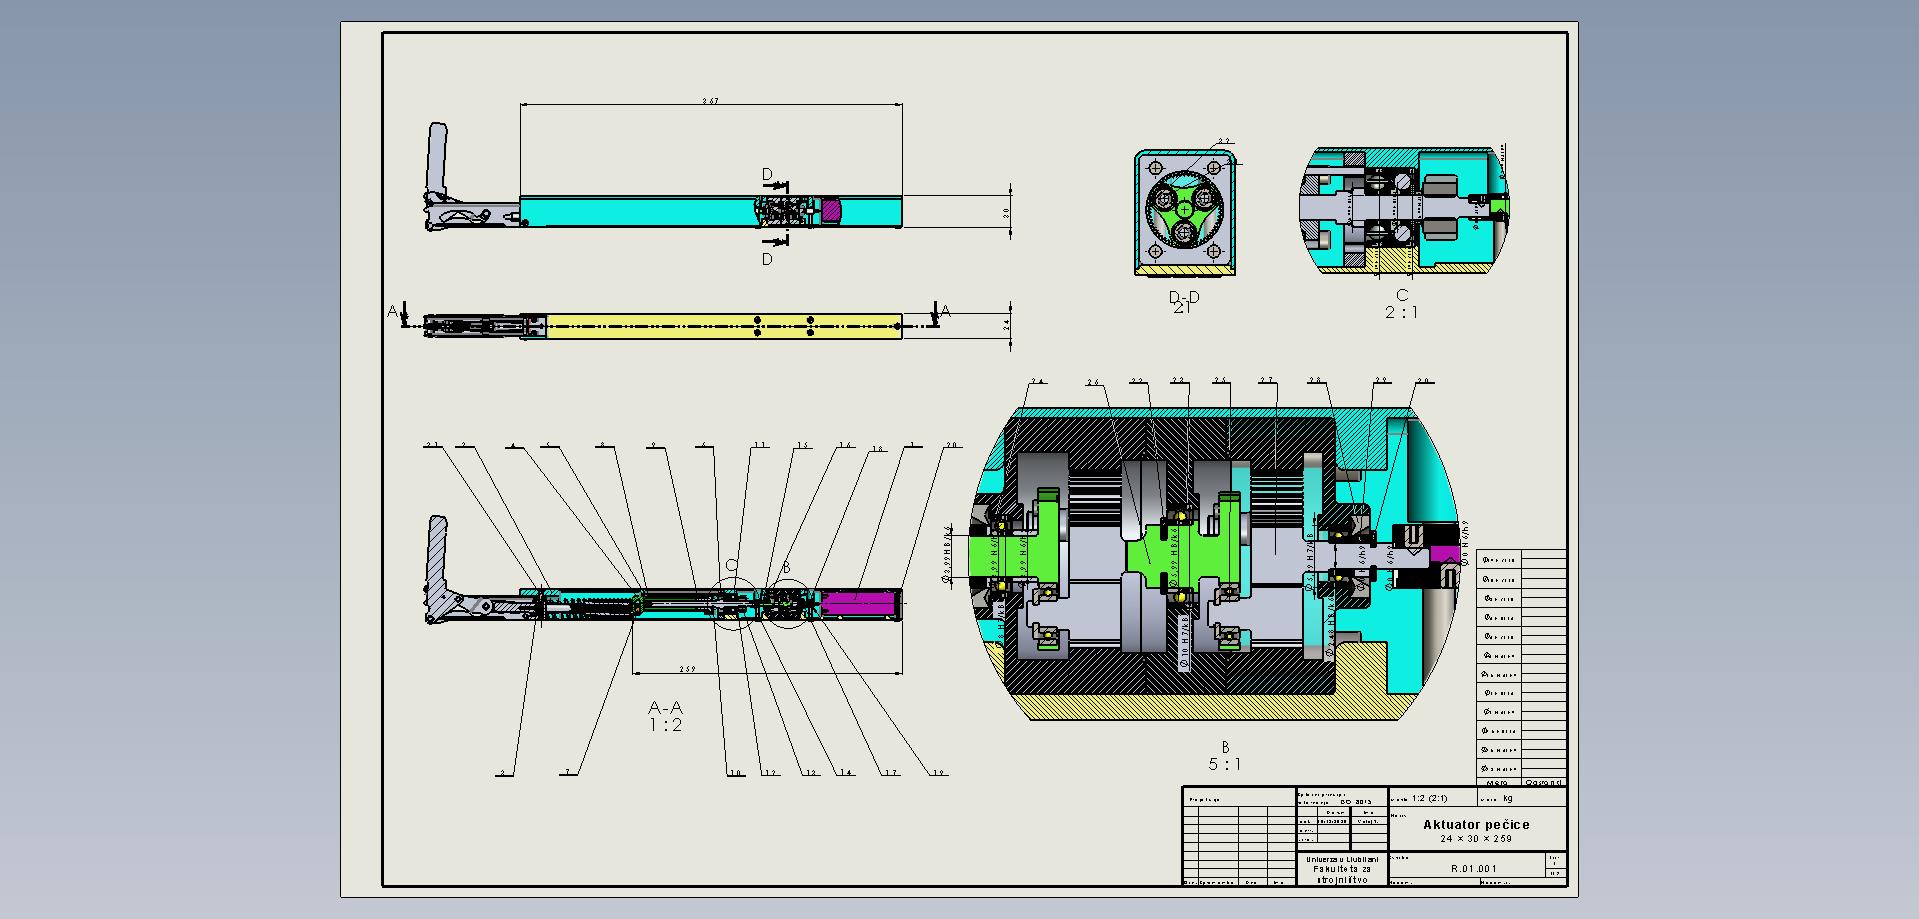Click balloon number 20 above section A-A

click(x=952, y=445)
